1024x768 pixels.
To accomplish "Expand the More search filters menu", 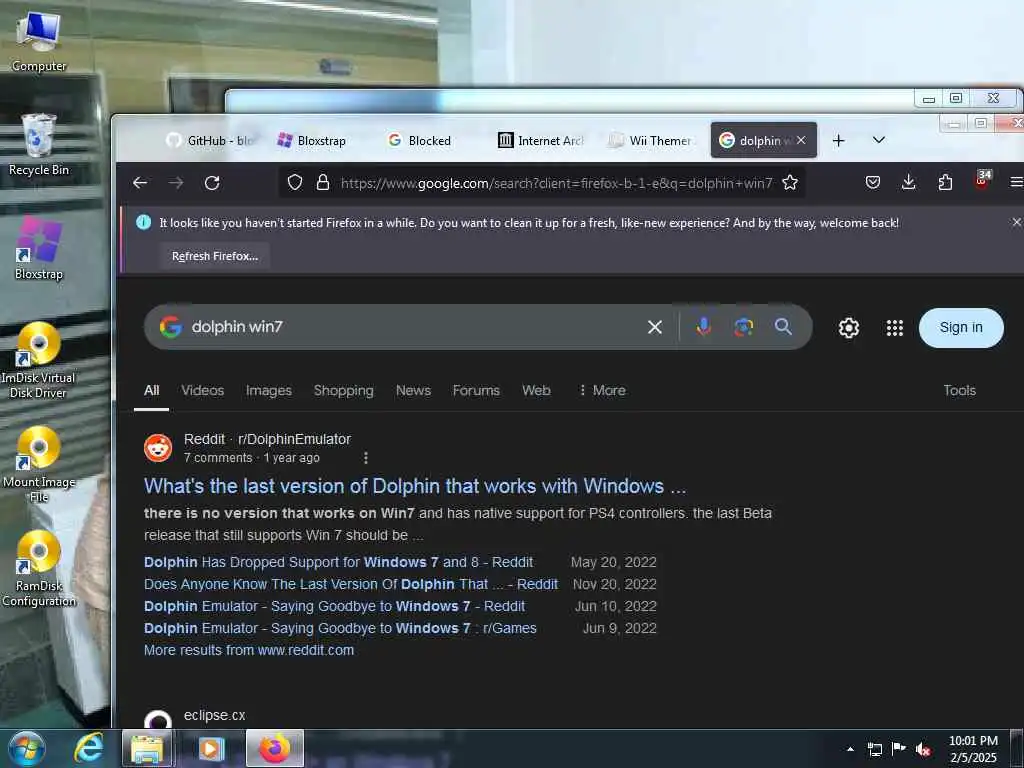I will 602,391.
